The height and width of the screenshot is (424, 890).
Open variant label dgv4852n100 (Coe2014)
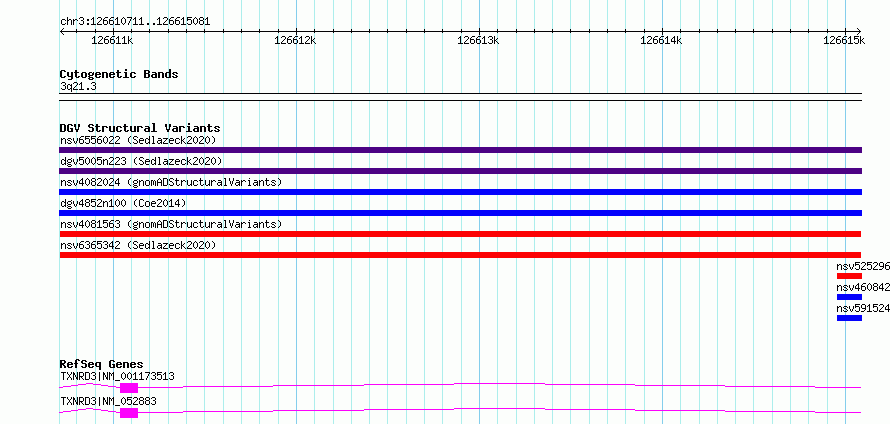123,203
